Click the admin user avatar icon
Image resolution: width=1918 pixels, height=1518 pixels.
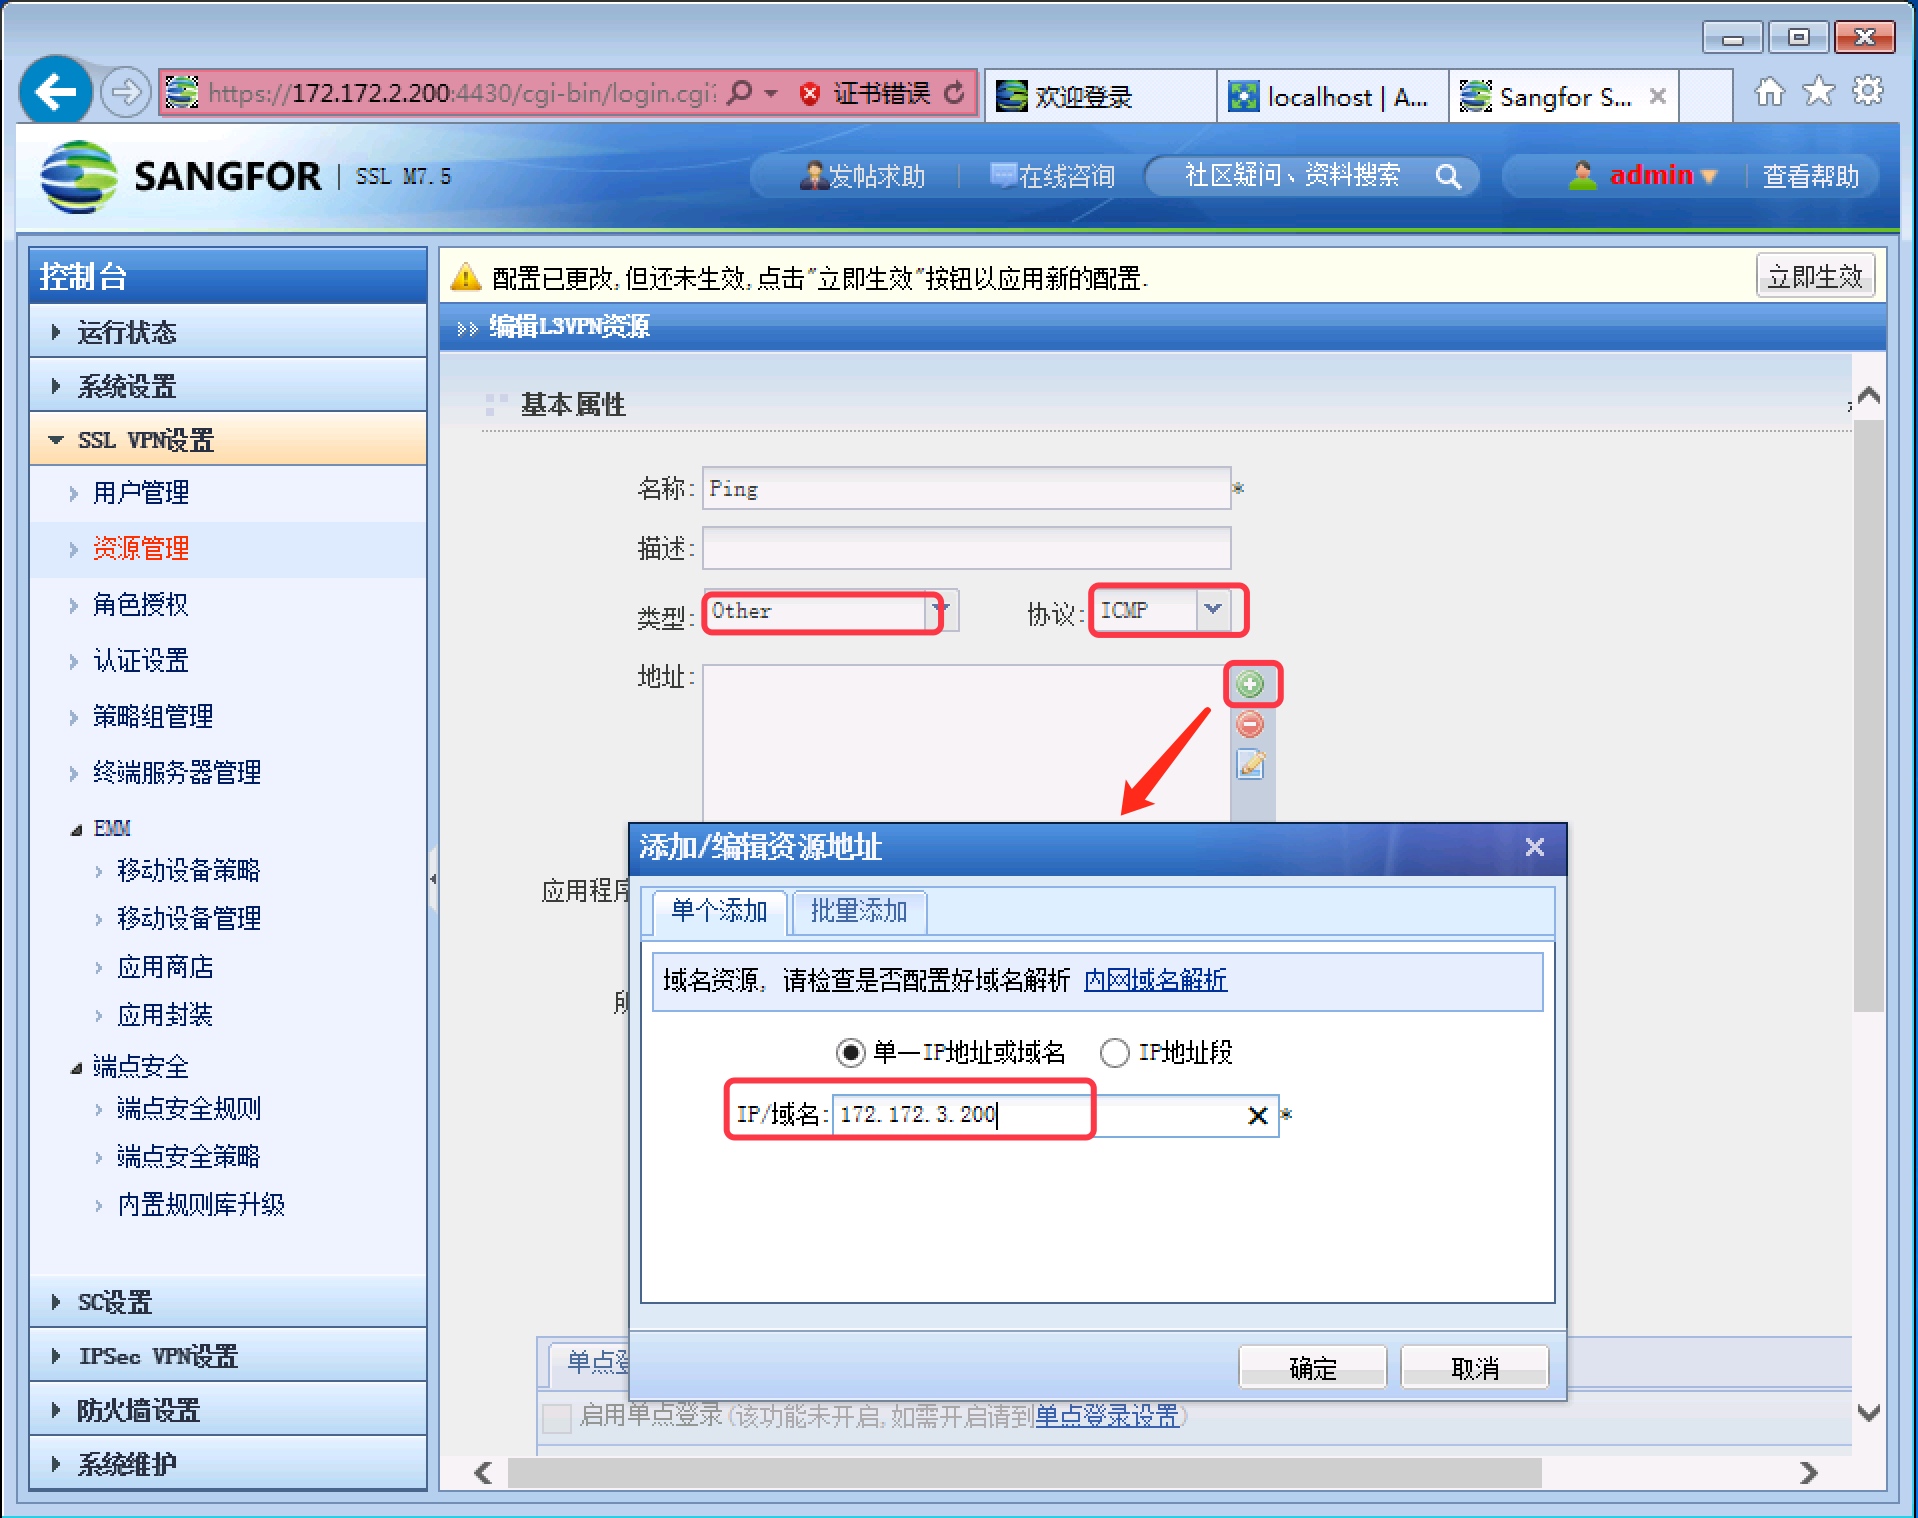click(1582, 176)
